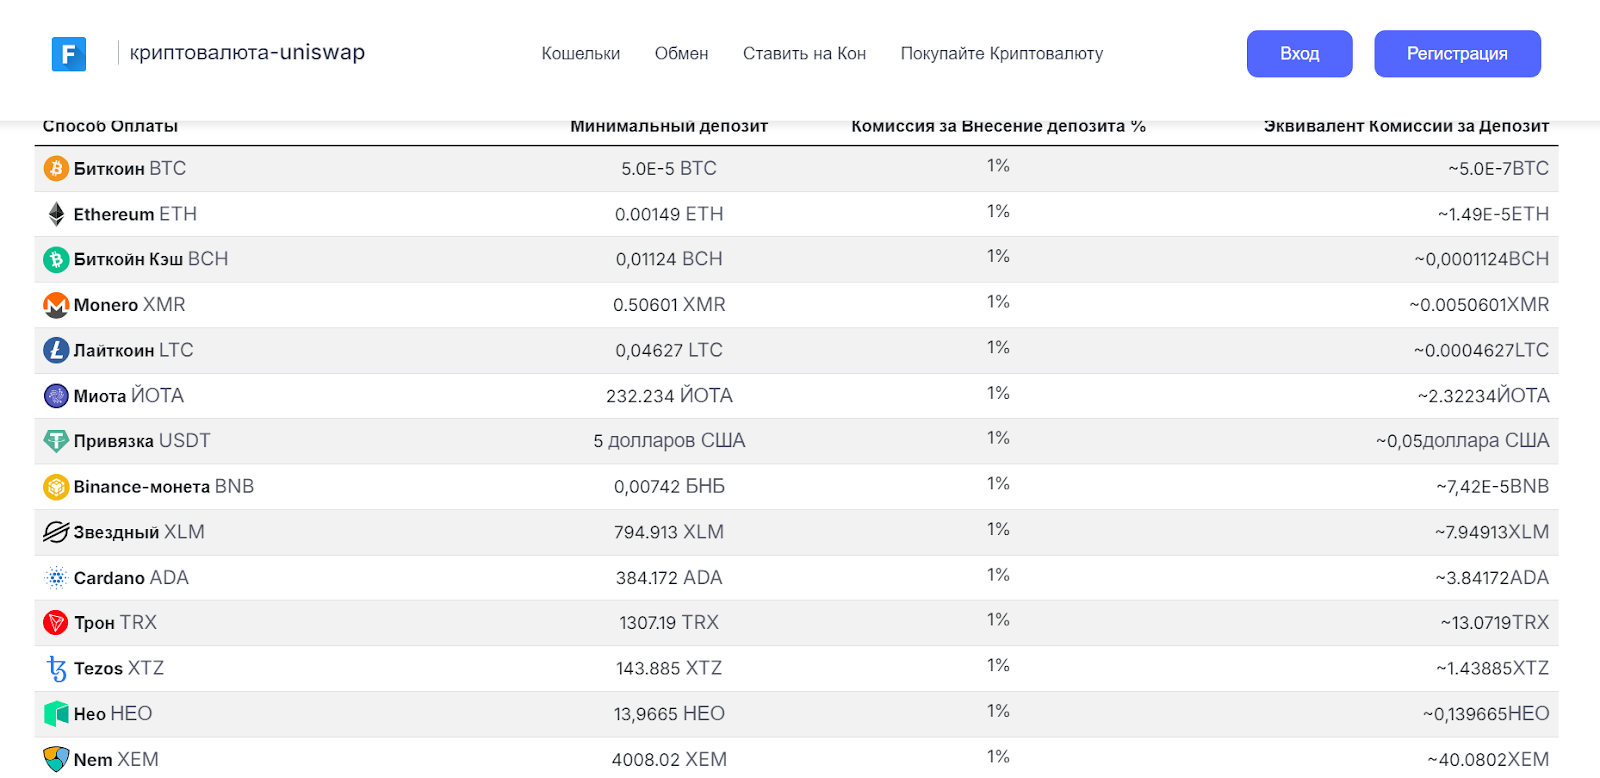Open the Обмен navigation item
1600x778 pixels.
[x=681, y=54]
